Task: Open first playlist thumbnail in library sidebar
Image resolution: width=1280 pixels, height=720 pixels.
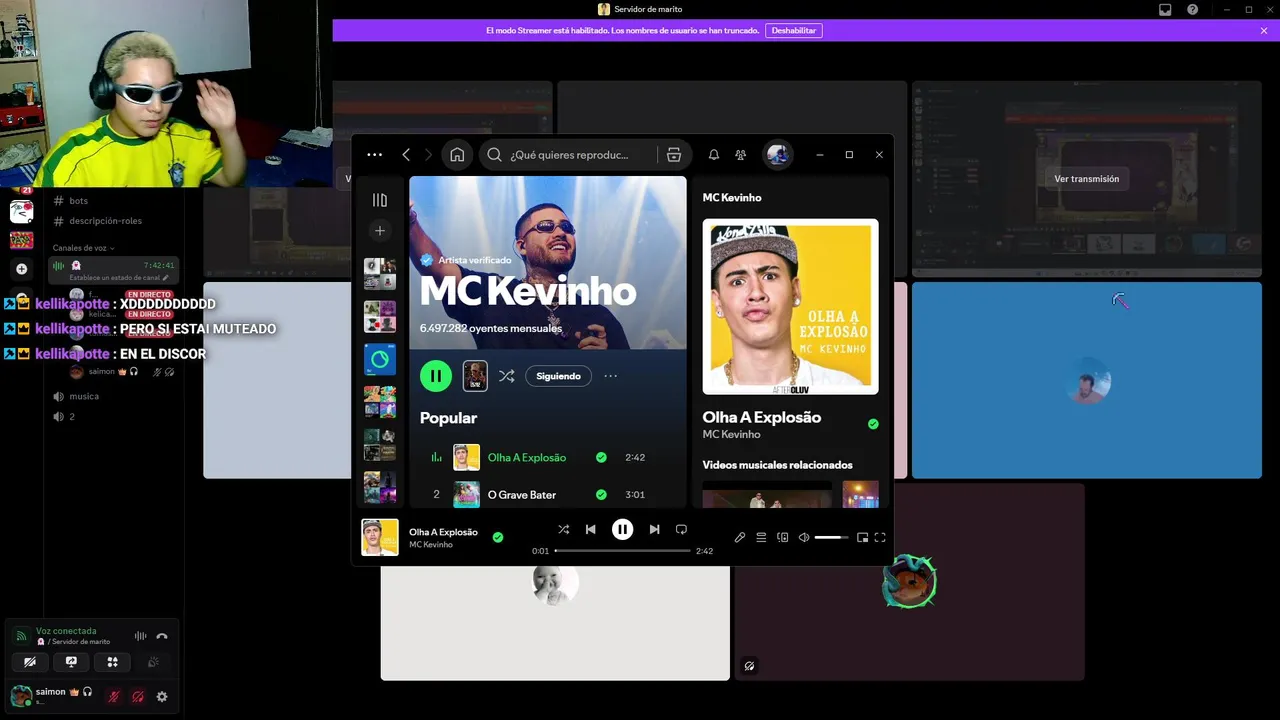Action: click(380, 274)
